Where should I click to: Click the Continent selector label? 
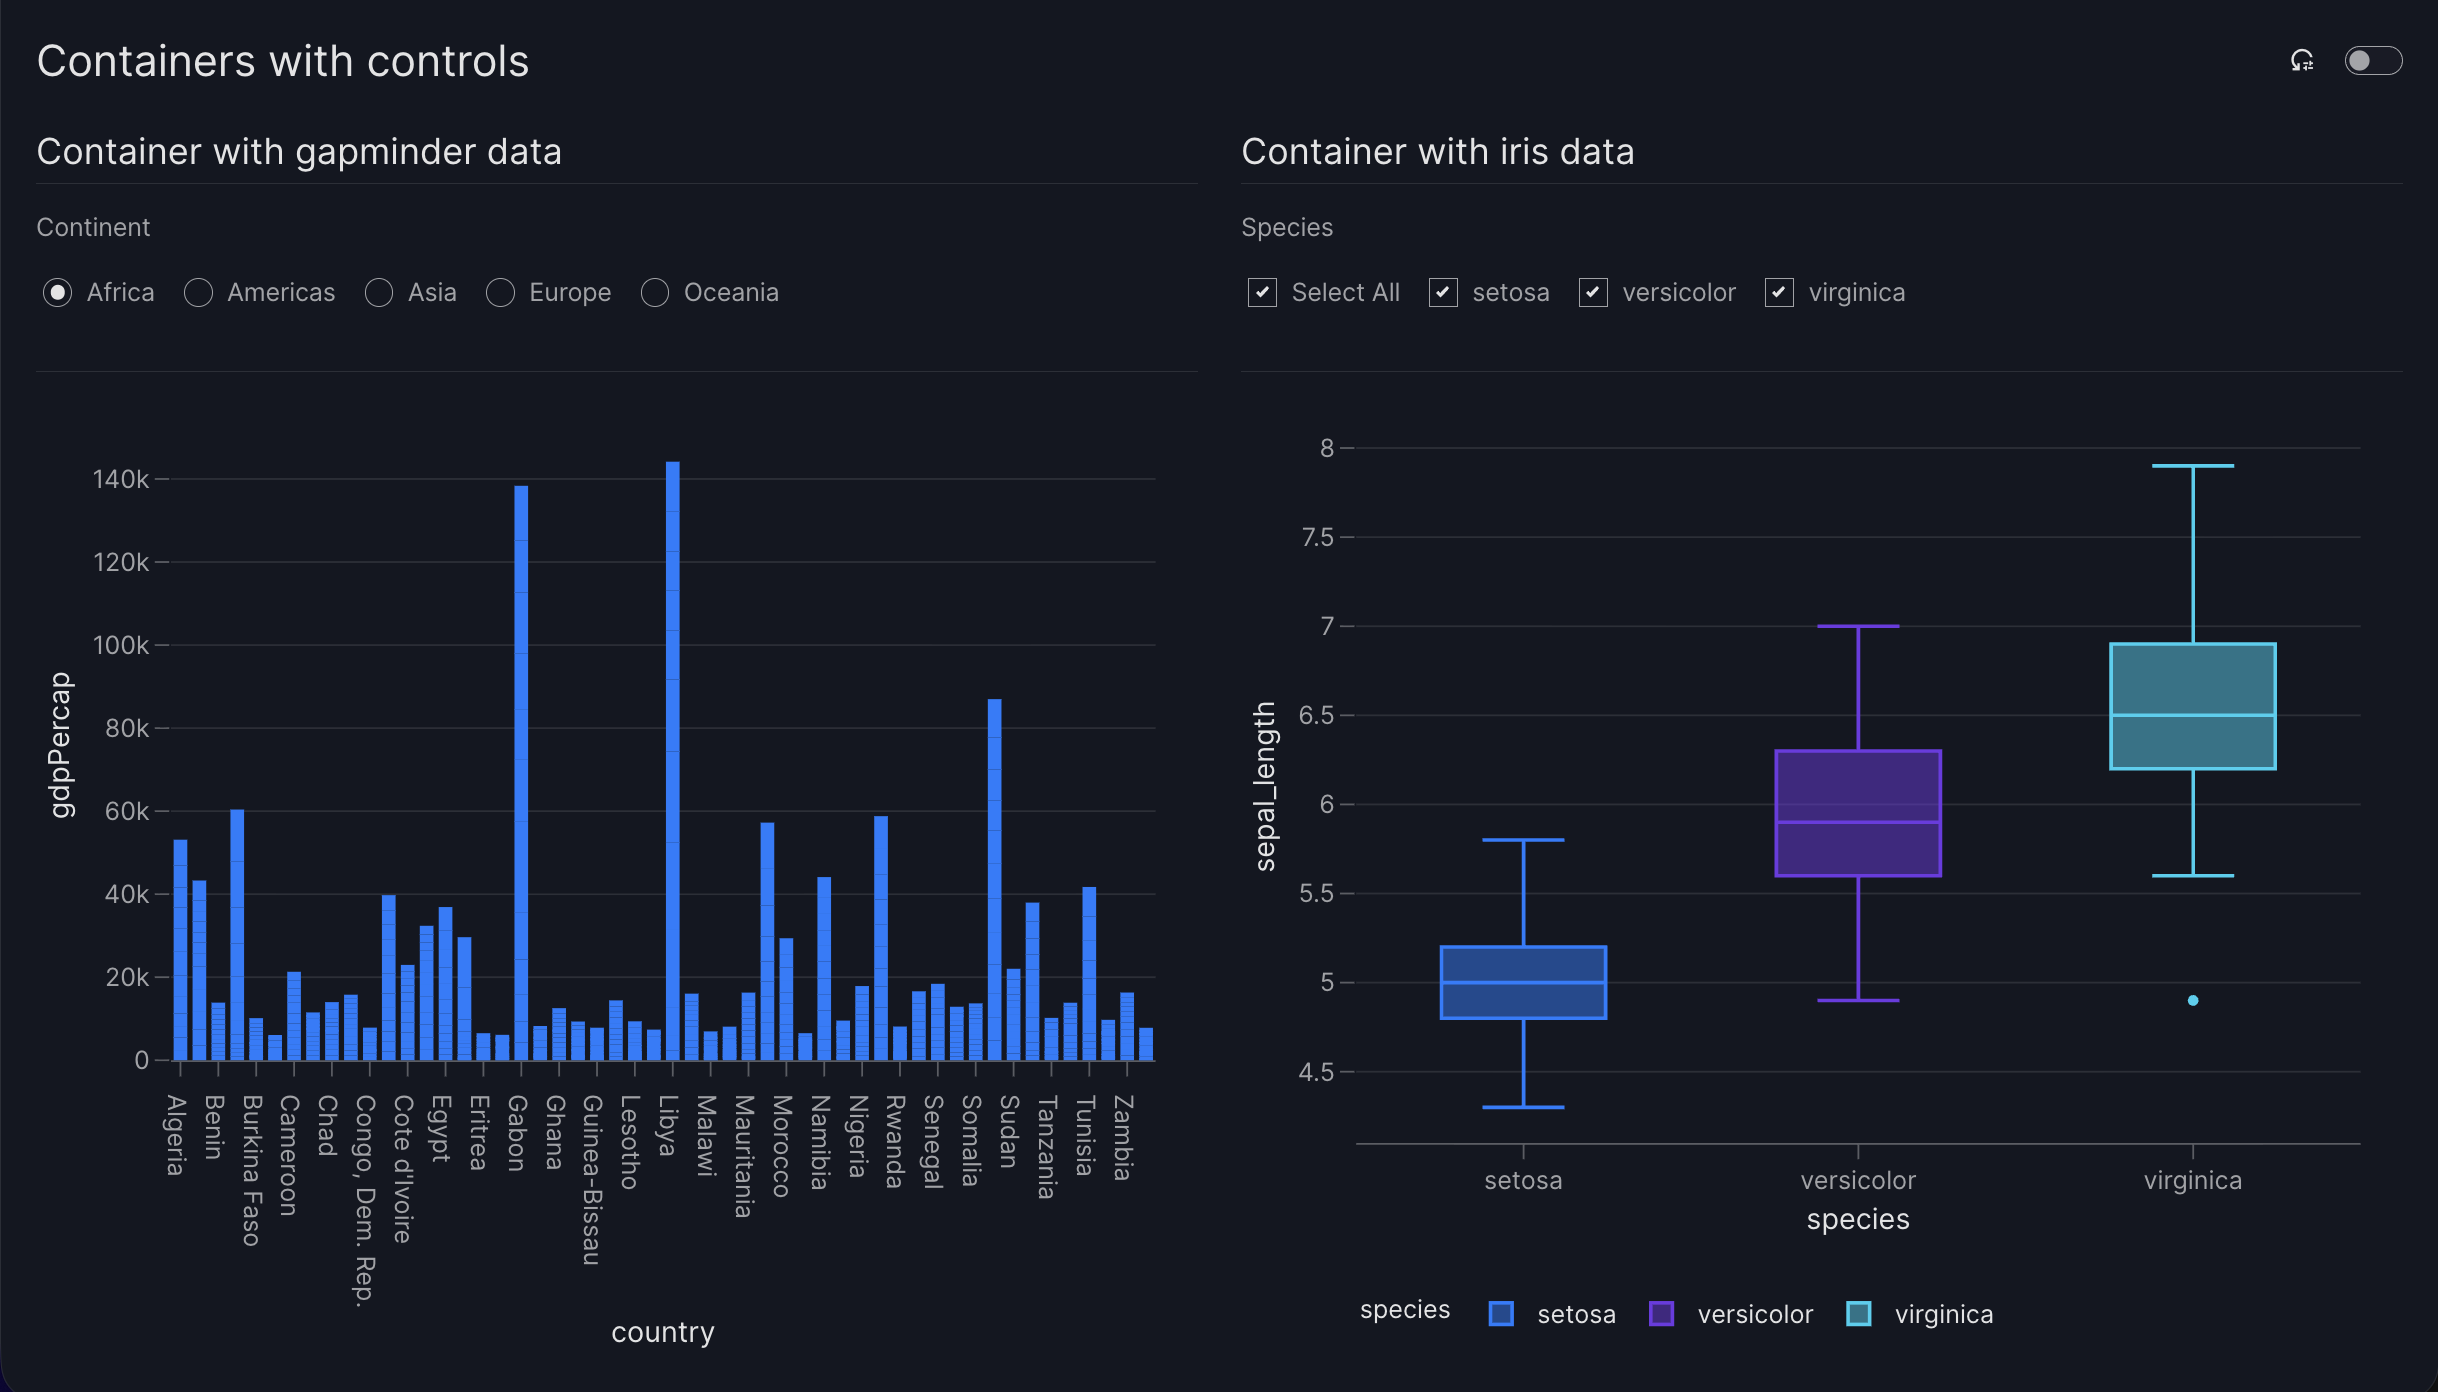[93, 227]
